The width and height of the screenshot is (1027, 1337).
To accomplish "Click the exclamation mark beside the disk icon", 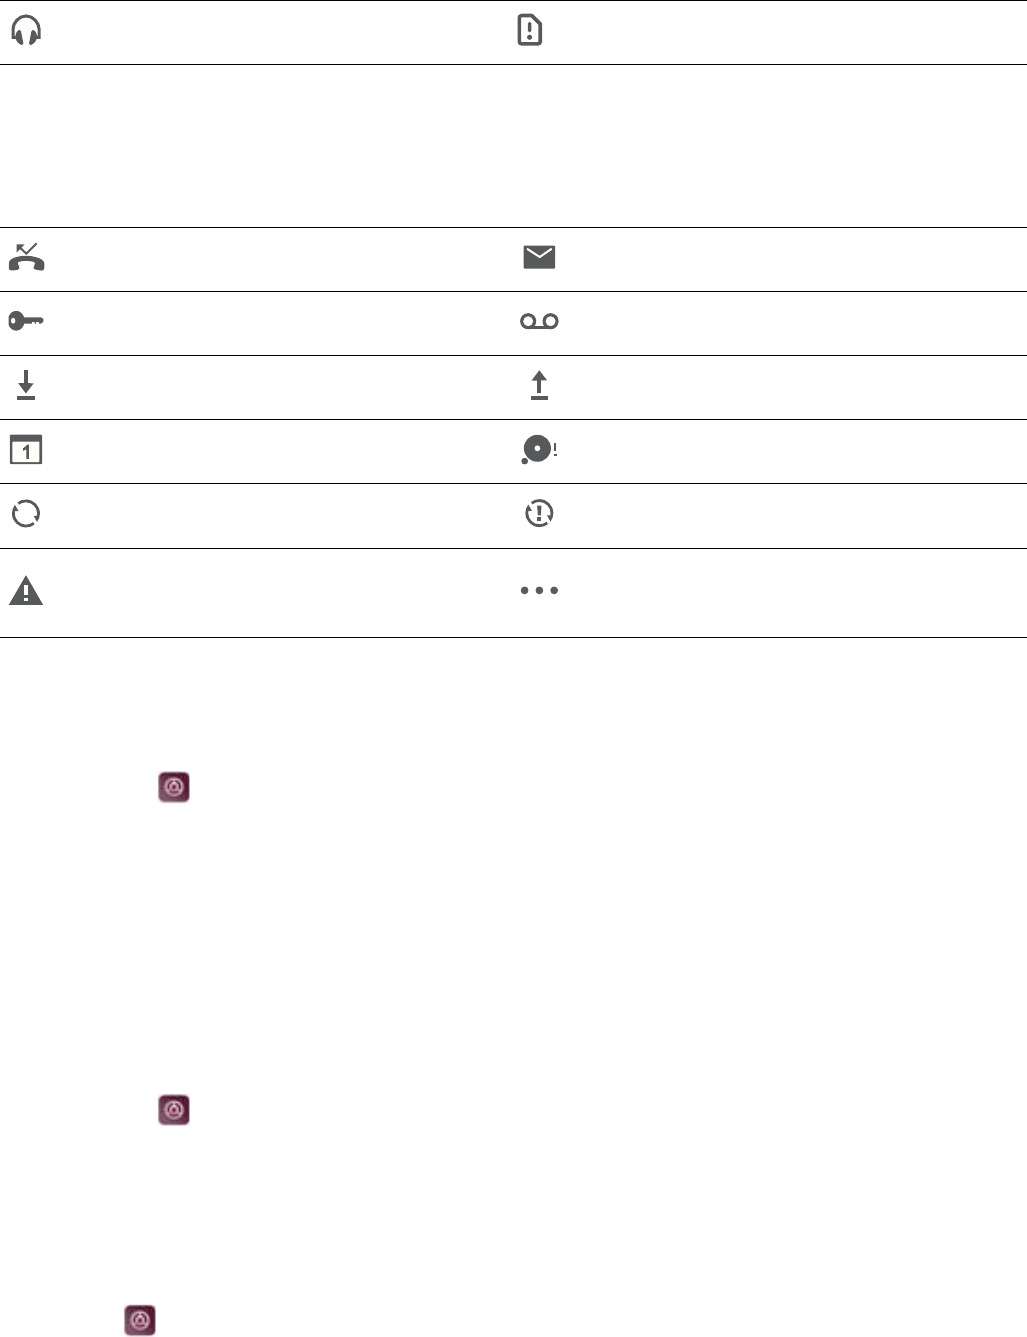I will coord(555,449).
